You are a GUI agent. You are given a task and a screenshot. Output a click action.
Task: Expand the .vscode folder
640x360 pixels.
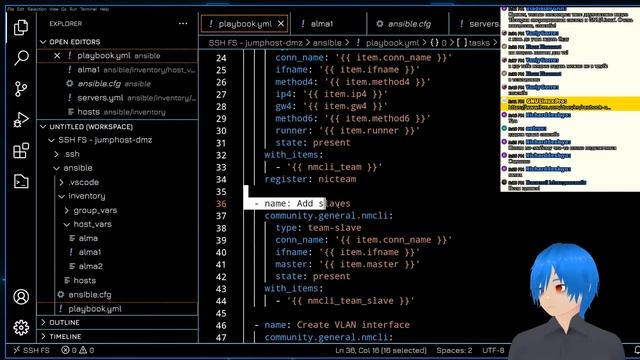(62, 182)
